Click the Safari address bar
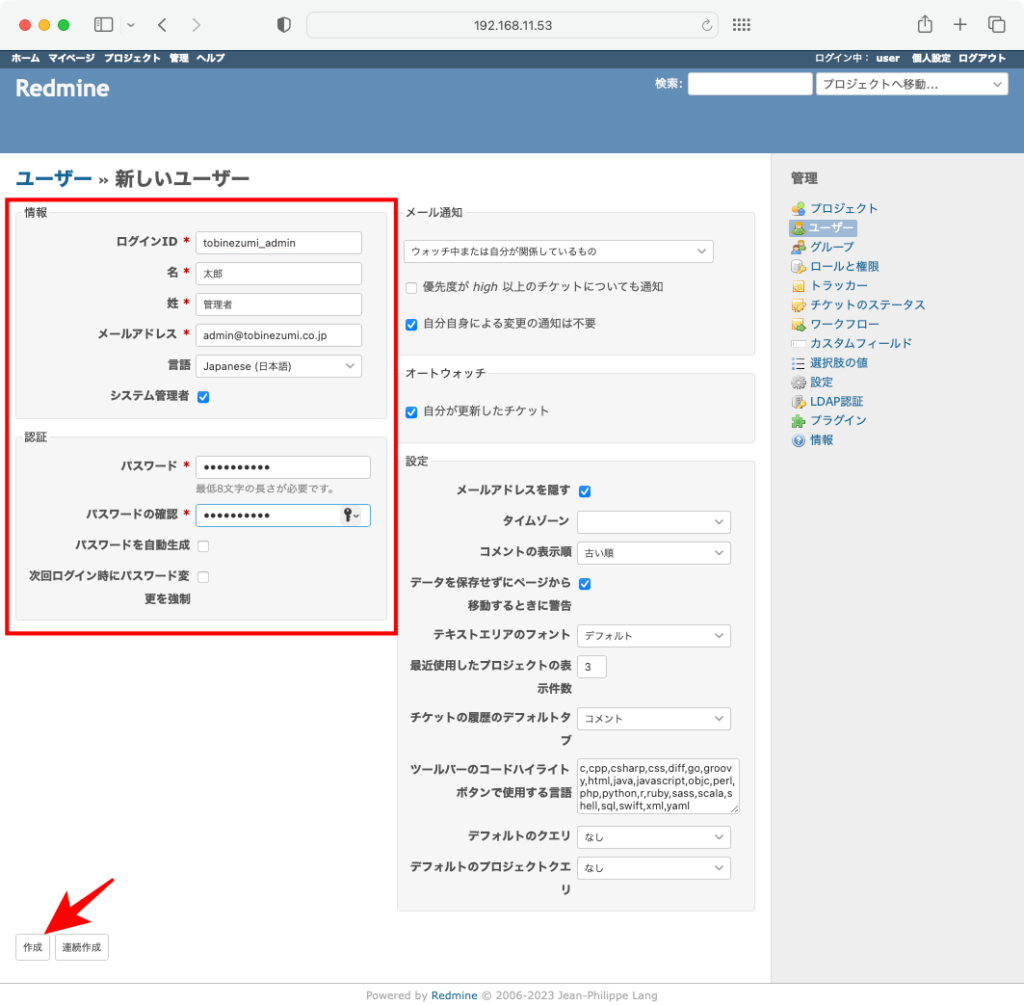 coord(513,25)
